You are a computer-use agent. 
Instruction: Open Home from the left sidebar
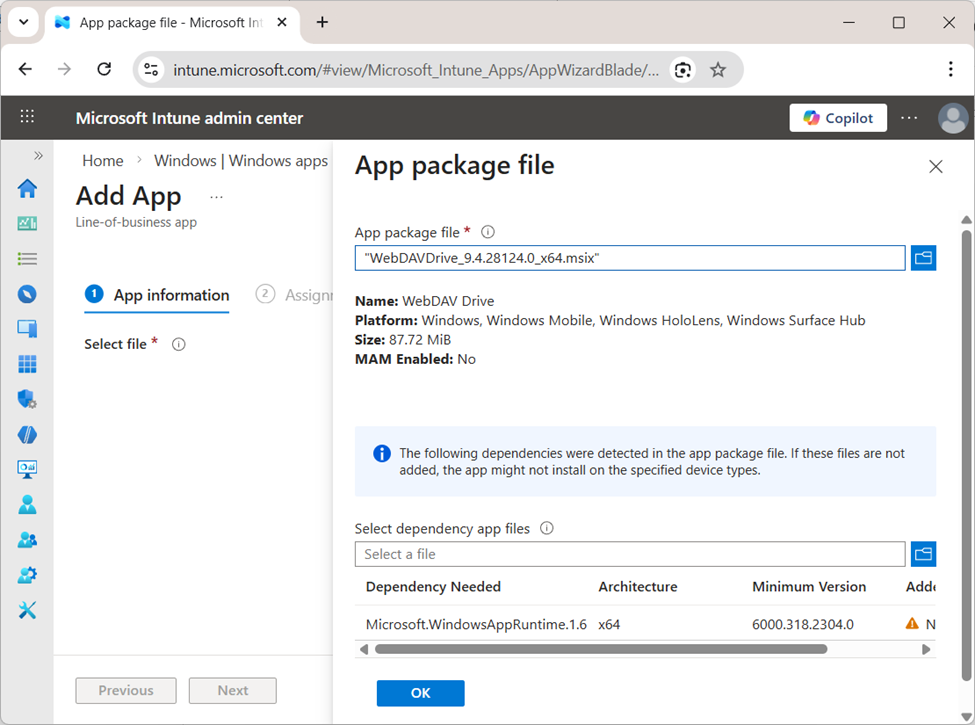27,188
